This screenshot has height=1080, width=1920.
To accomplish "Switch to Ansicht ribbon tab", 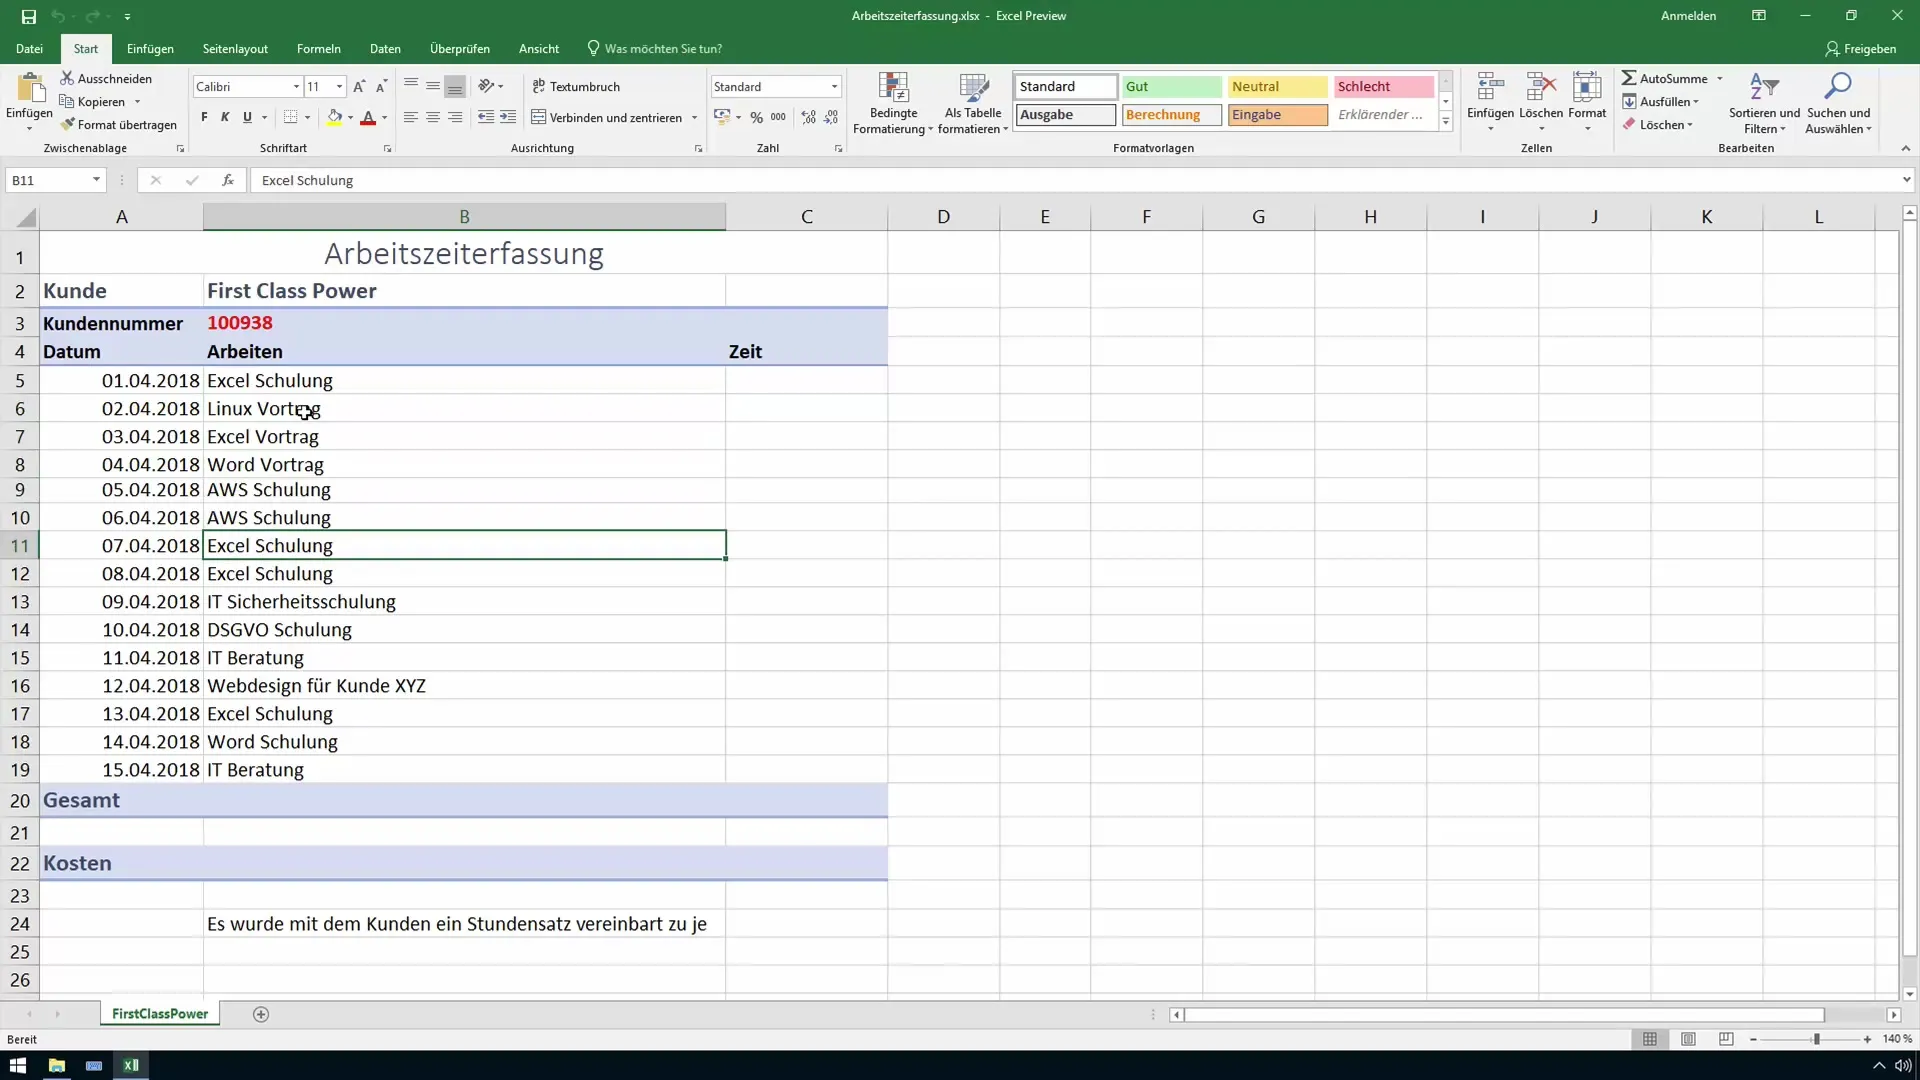I will tap(539, 49).
